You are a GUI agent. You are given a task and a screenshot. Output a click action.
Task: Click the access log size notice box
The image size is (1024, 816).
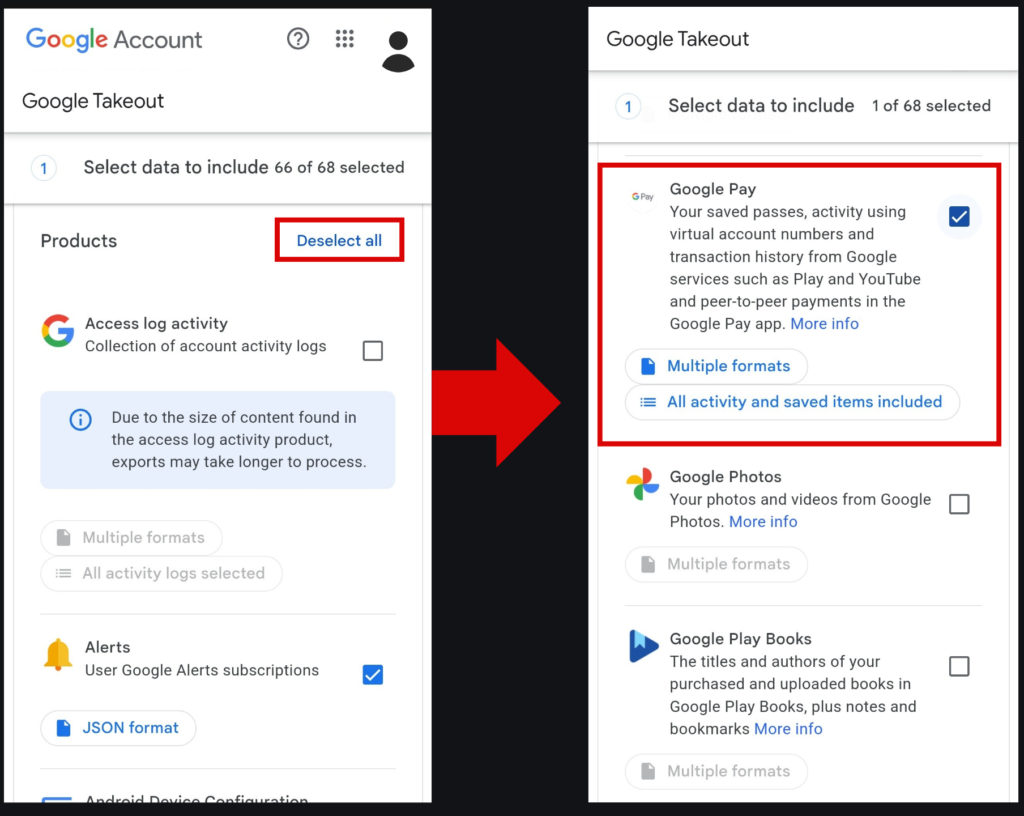(217, 440)
